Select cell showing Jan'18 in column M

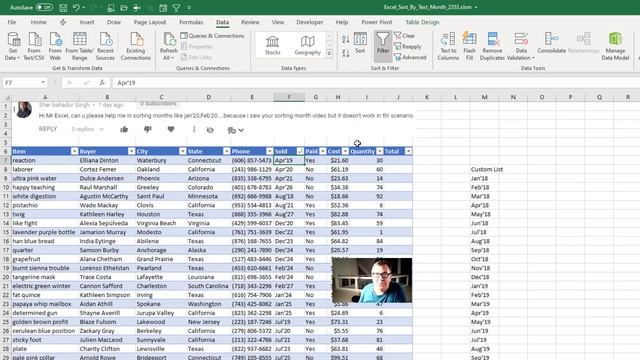pyautogui.click(x=484, y=178)
